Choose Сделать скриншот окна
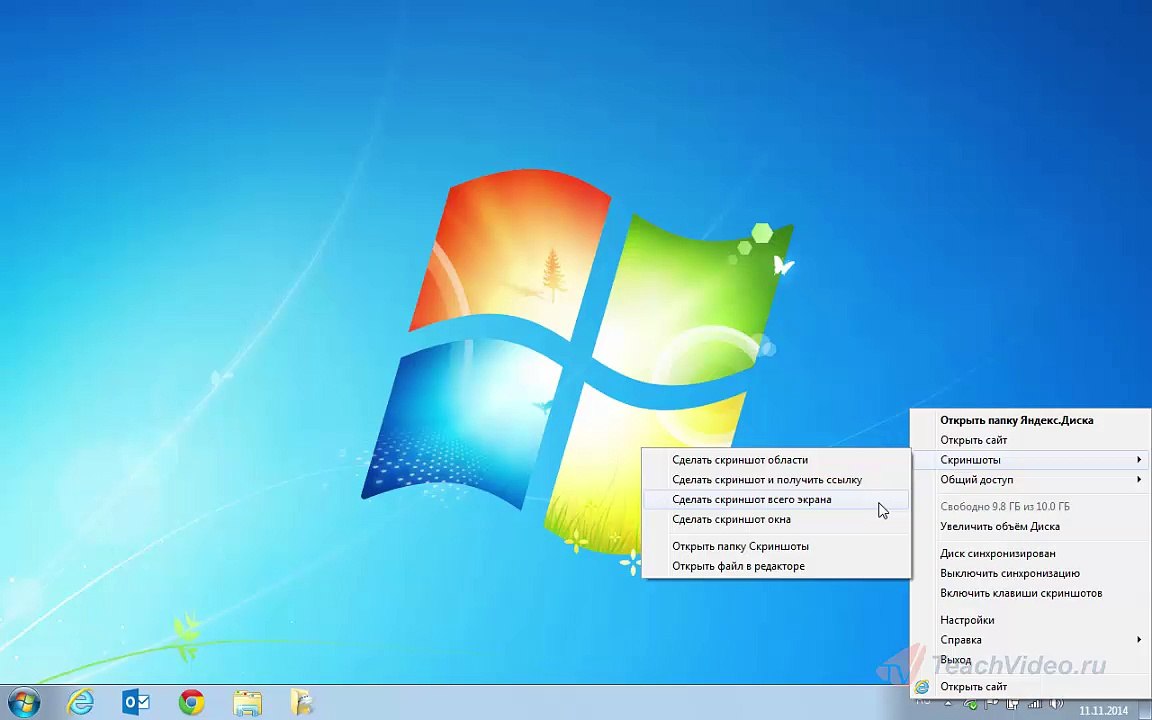This screenshot has width=1152, height=720. pos(776,519)
